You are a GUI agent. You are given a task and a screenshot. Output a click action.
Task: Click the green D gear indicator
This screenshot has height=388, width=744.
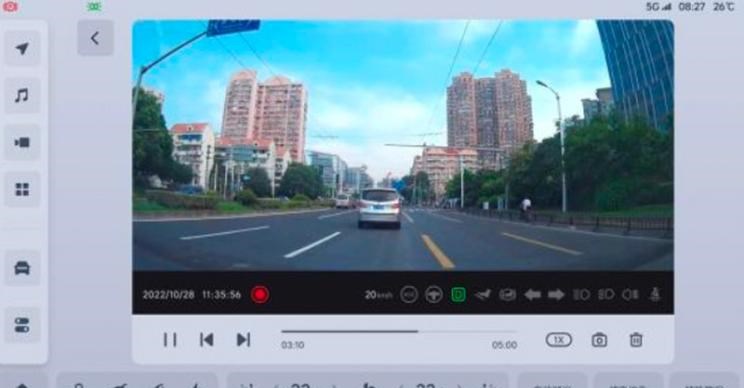pos(458,295)
